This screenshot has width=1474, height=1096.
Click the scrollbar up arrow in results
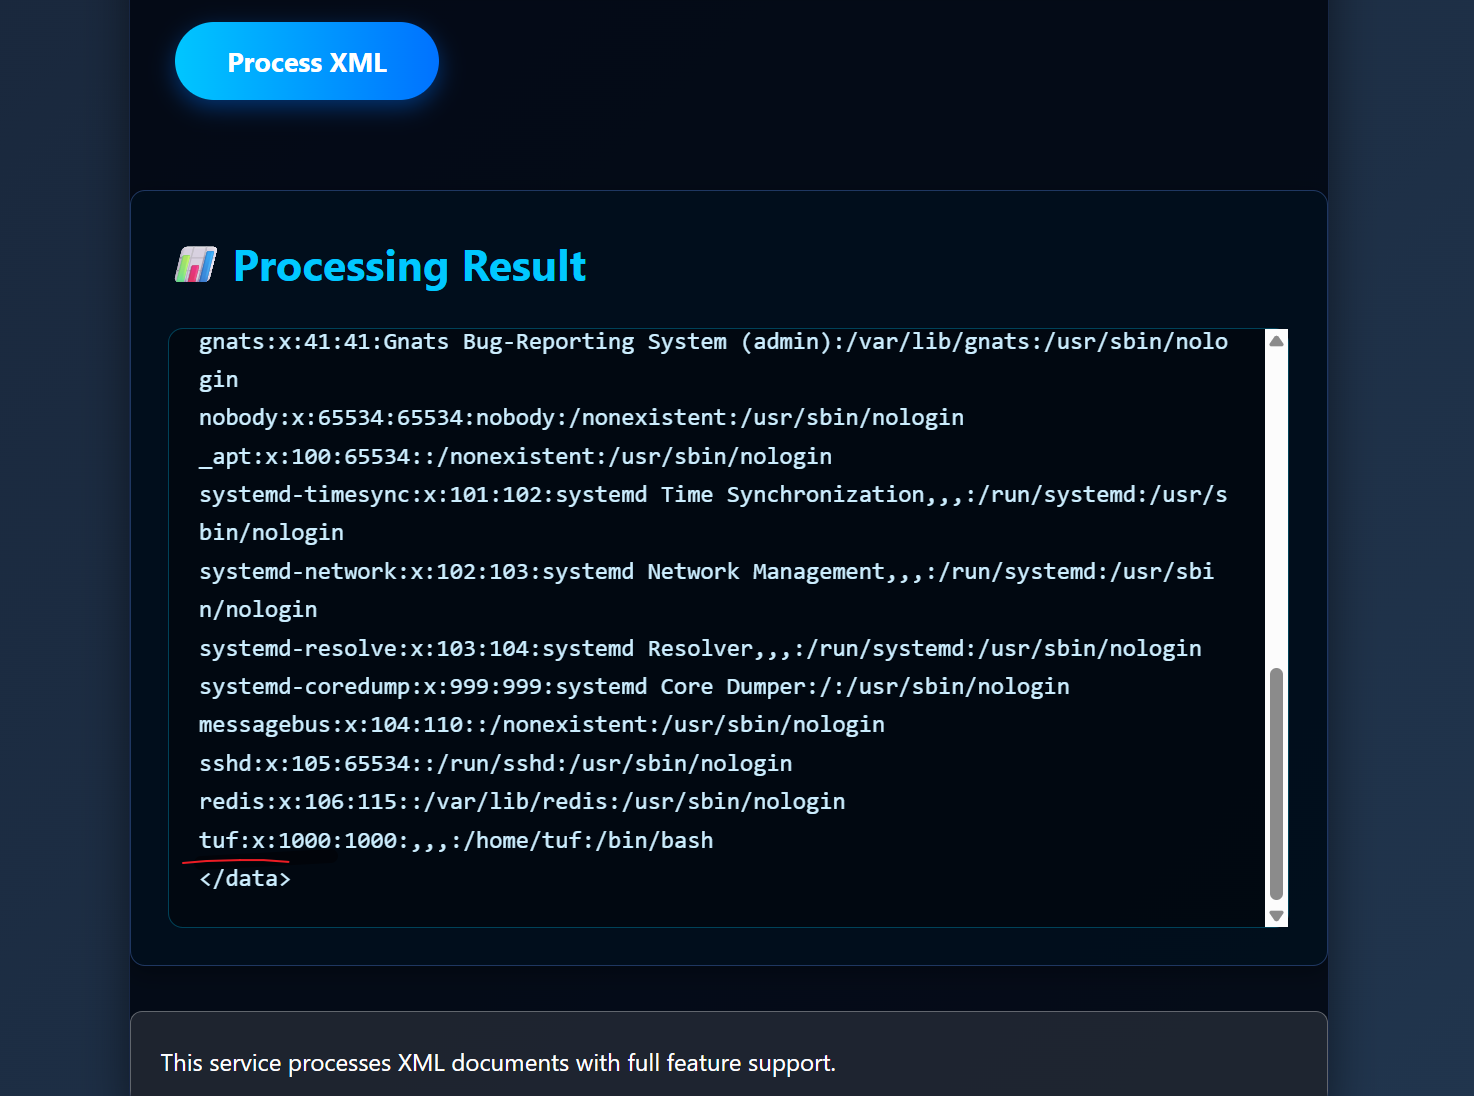click(x=1276, y=341)
